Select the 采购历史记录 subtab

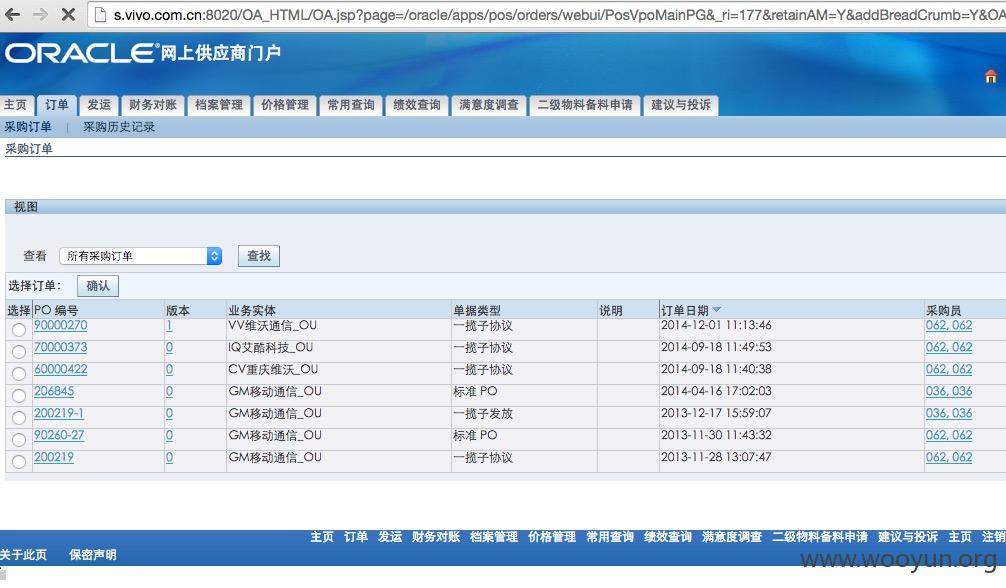pyautogui.click(x=119, y=126)
